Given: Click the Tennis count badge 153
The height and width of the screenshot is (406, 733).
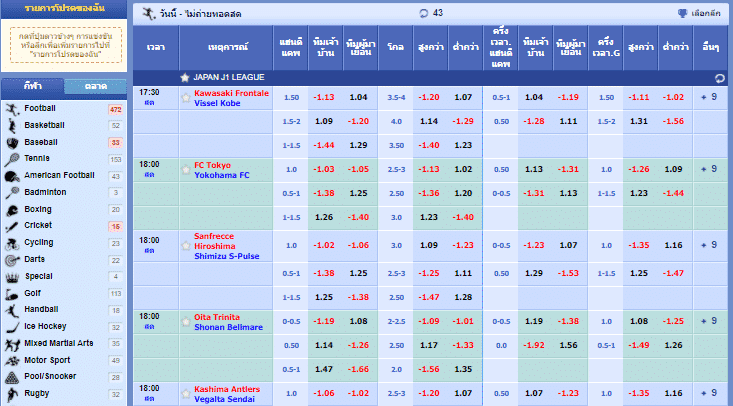Looking at the screenshot, I should pos(115,160).
